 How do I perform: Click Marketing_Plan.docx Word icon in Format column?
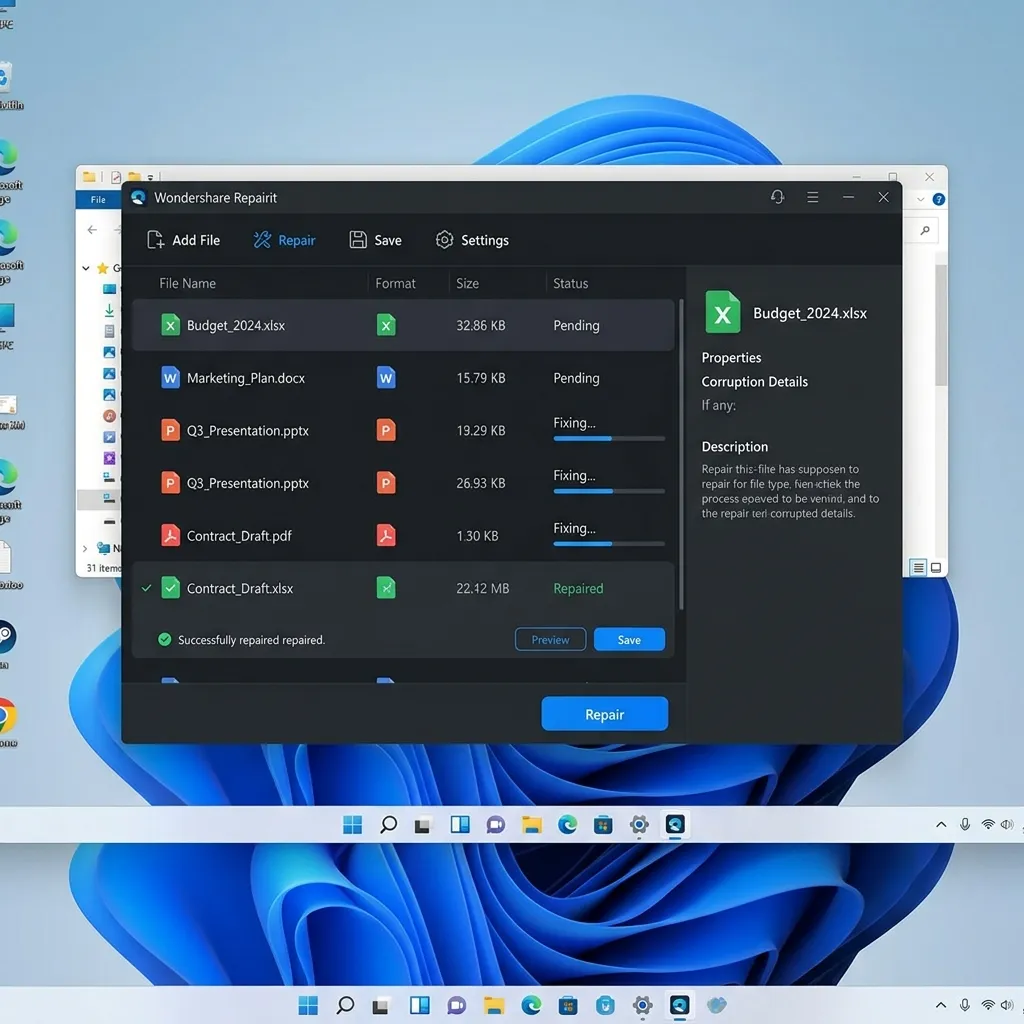click(386, 378)
